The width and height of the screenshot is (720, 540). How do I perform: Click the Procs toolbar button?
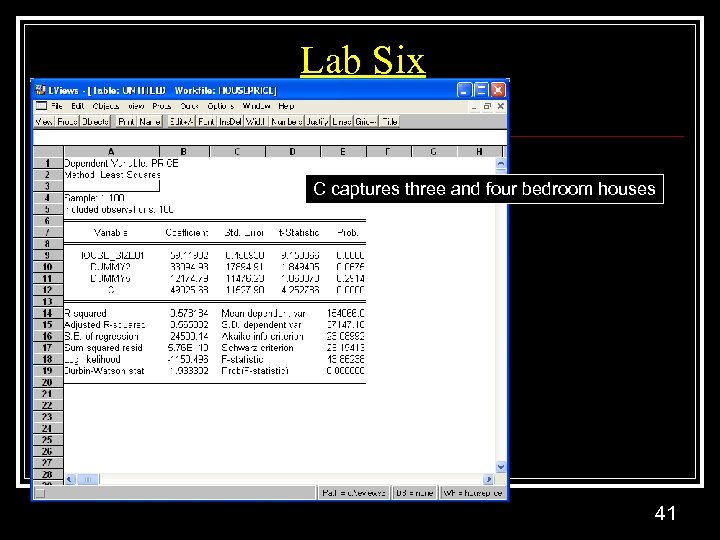tap(68, 122)
